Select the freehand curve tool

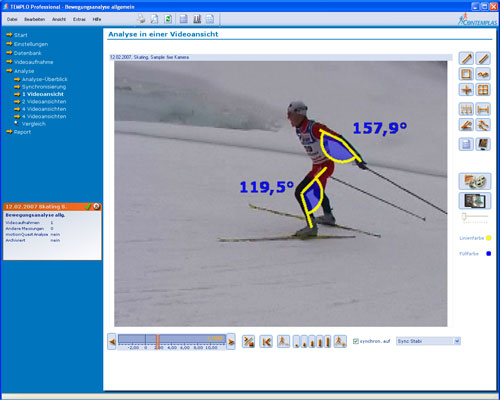pyautogui.click(x=483, y=74)
